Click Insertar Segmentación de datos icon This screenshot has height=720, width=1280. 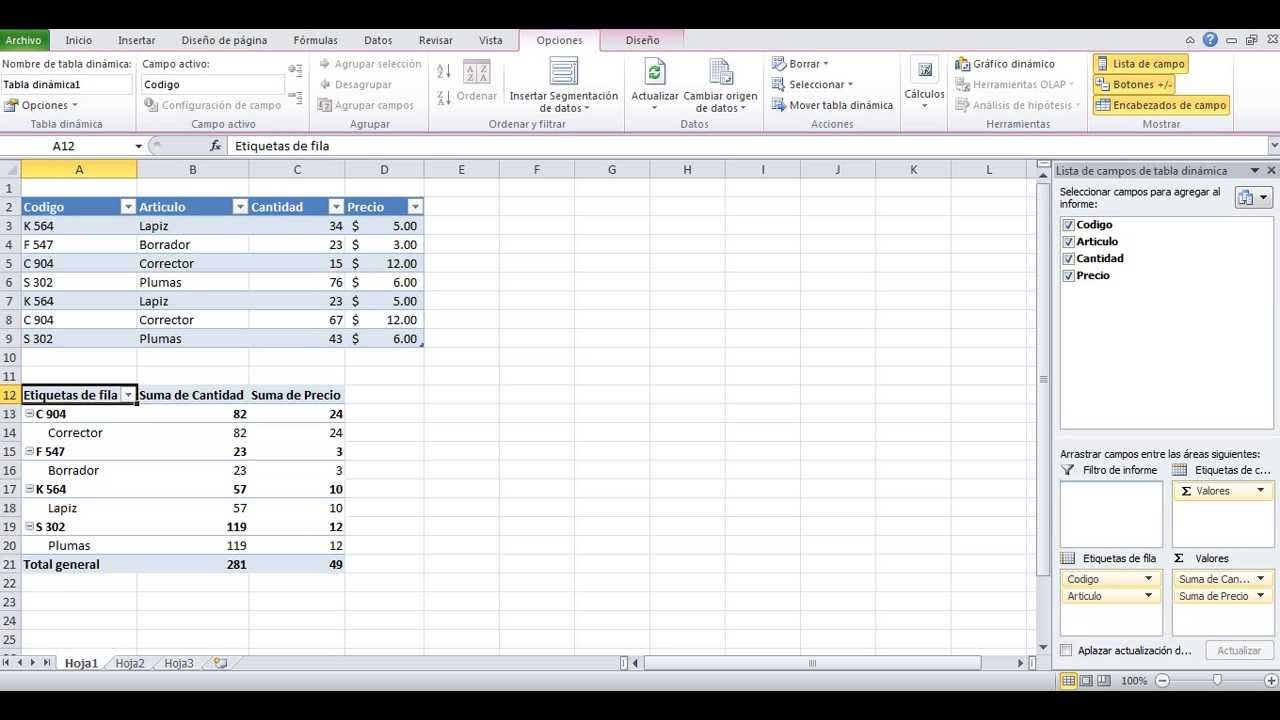coord(564,72)
